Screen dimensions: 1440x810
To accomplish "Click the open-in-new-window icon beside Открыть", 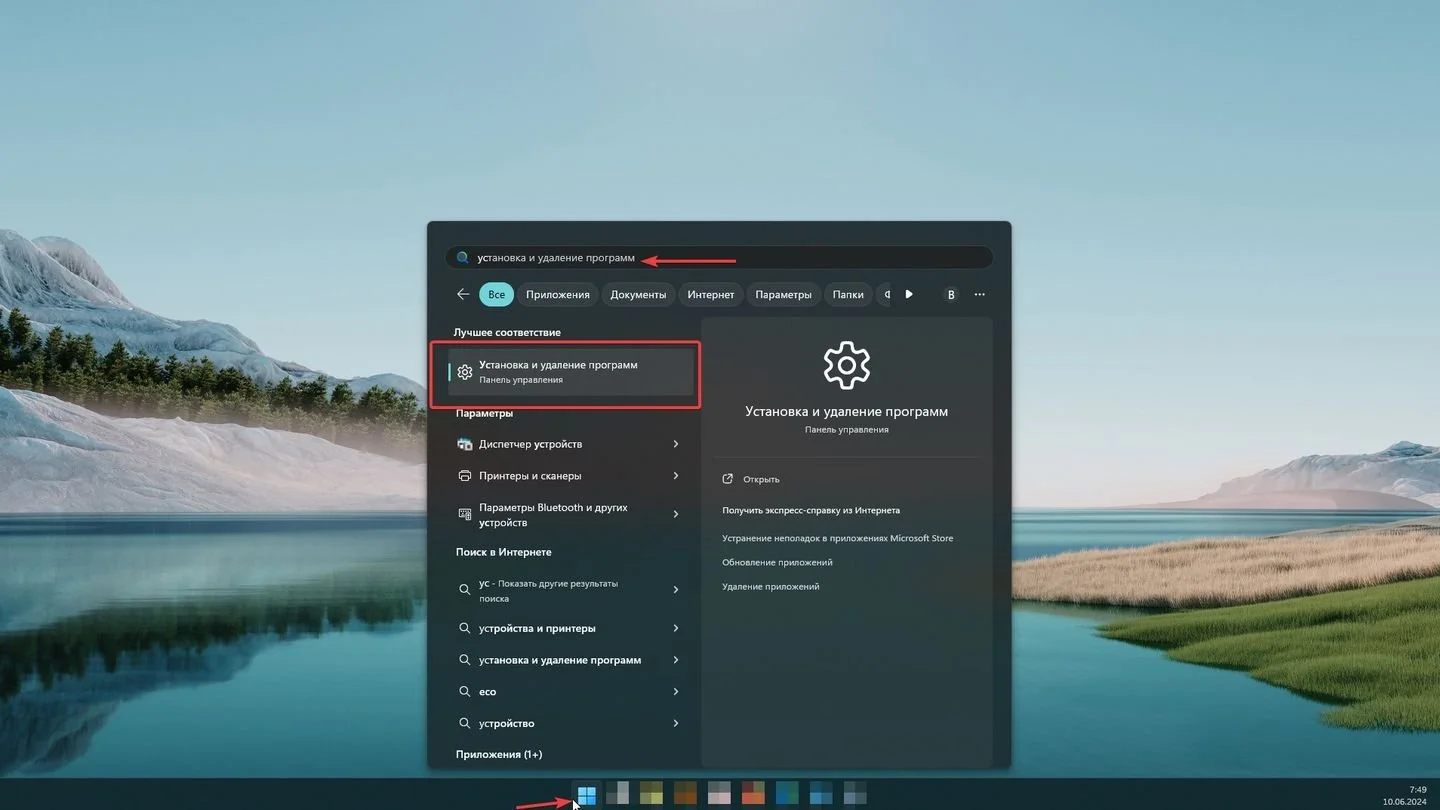I will tap(728, 479).
